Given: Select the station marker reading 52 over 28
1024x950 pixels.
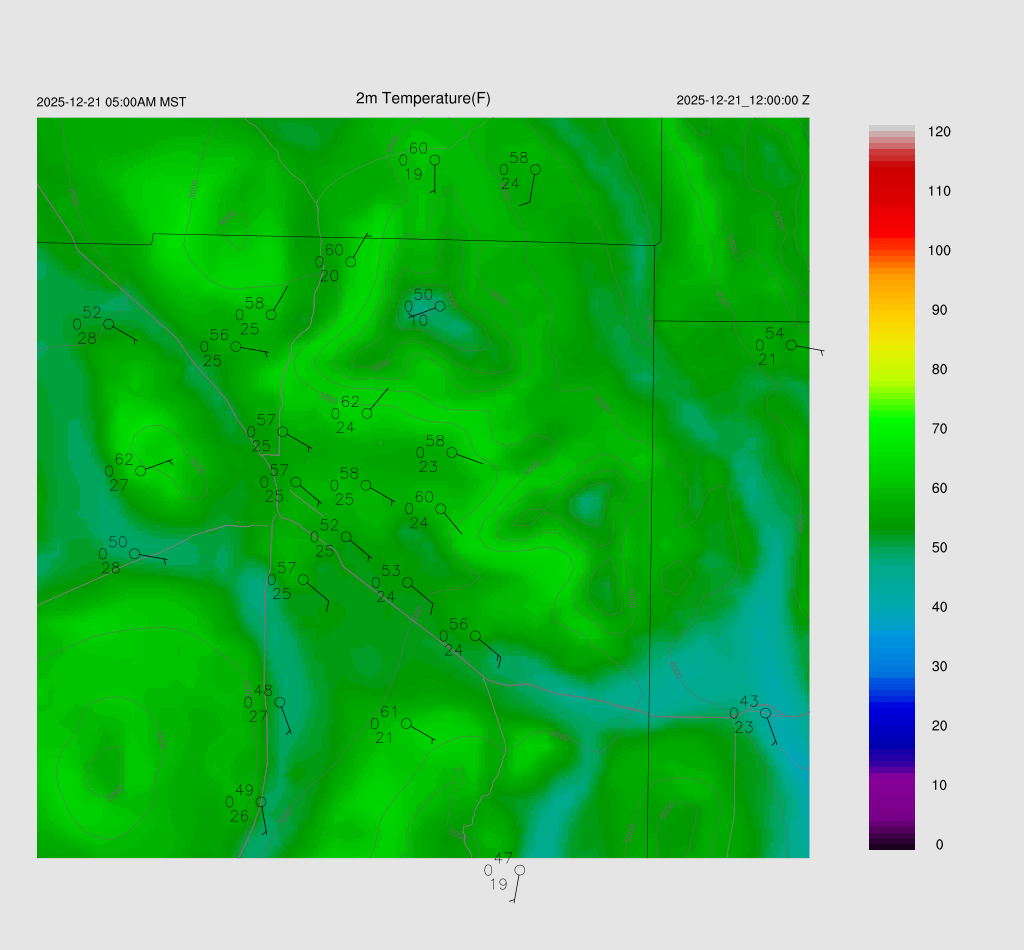Looking at the screenshot, I should 108,324.
